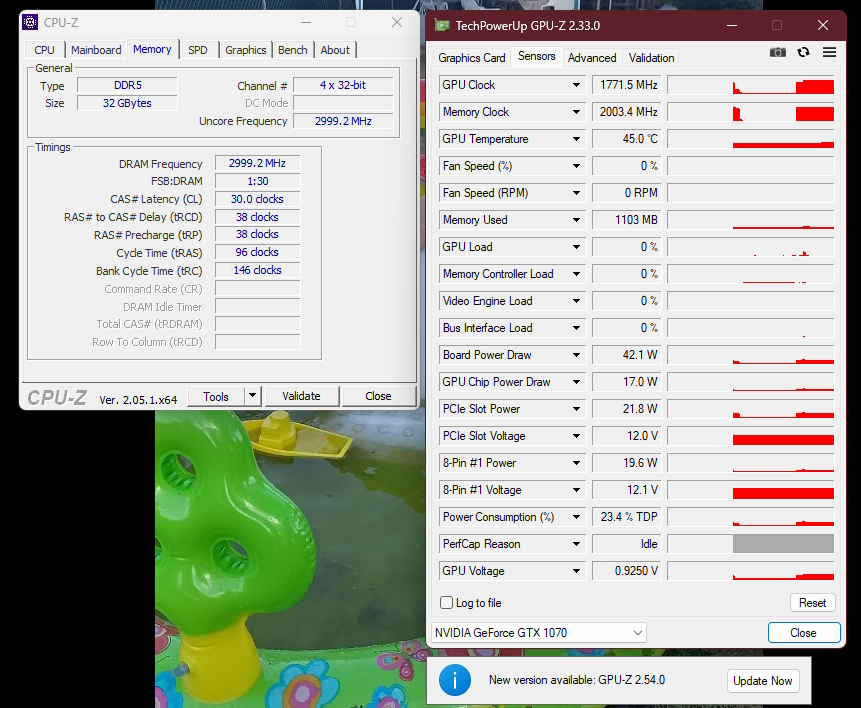Open the Power Consumption (%) dropdown
This screenshot has height=708, width=861.
point(576,517)
